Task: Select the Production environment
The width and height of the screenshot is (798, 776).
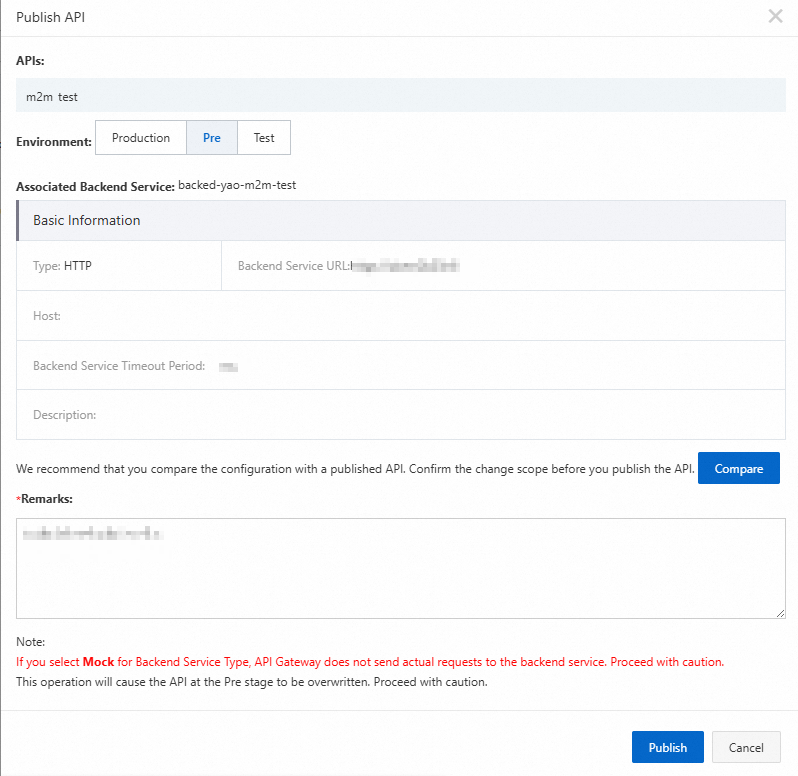Action: (141, 138)
